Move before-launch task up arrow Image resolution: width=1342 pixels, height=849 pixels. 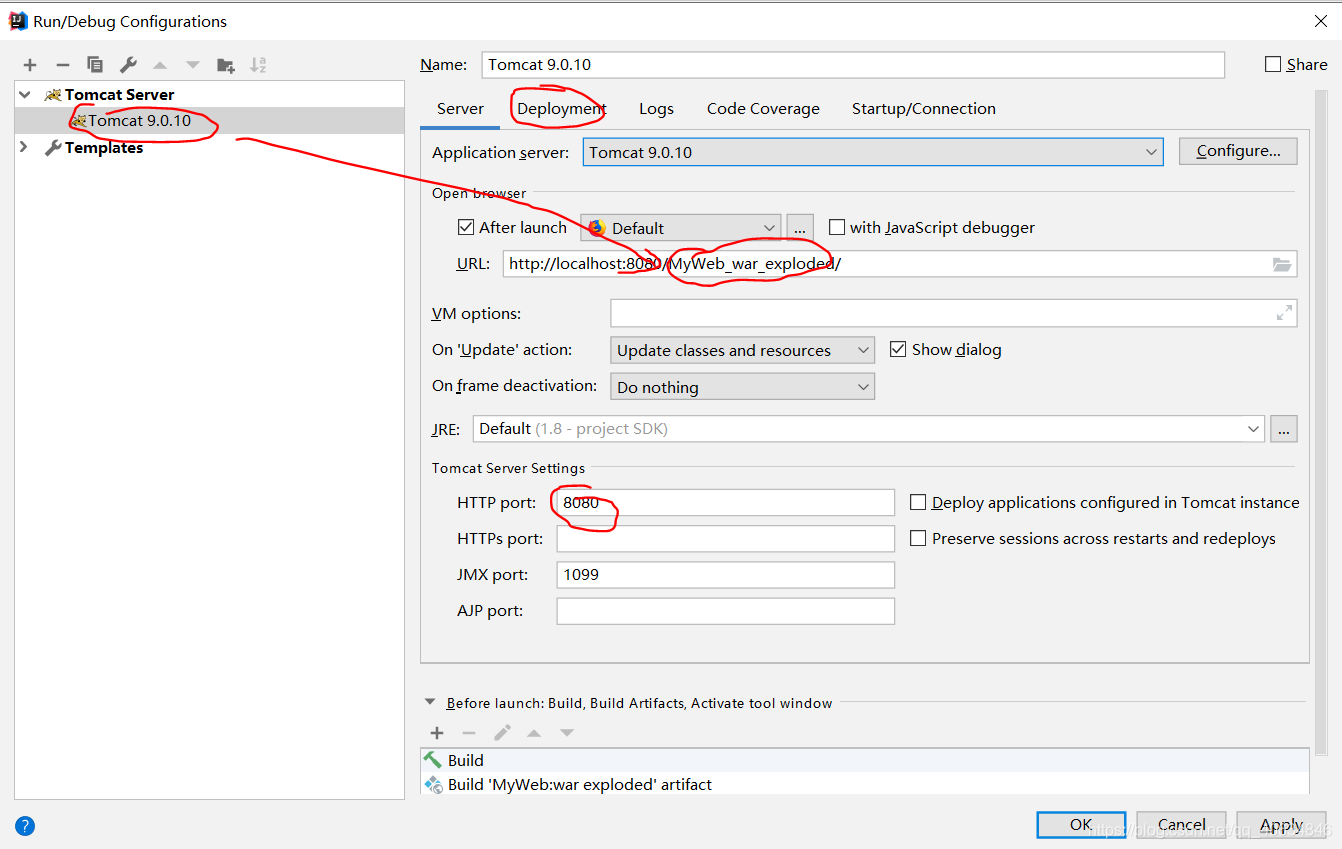click(x=534, y=733)
